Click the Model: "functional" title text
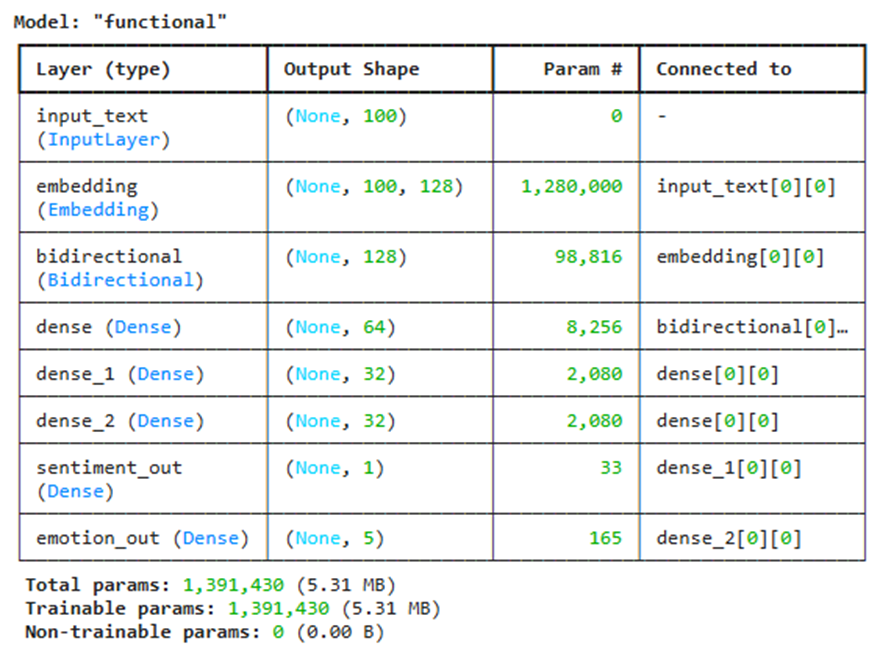This screenshot has width=880, height=652. coord(120,21)
